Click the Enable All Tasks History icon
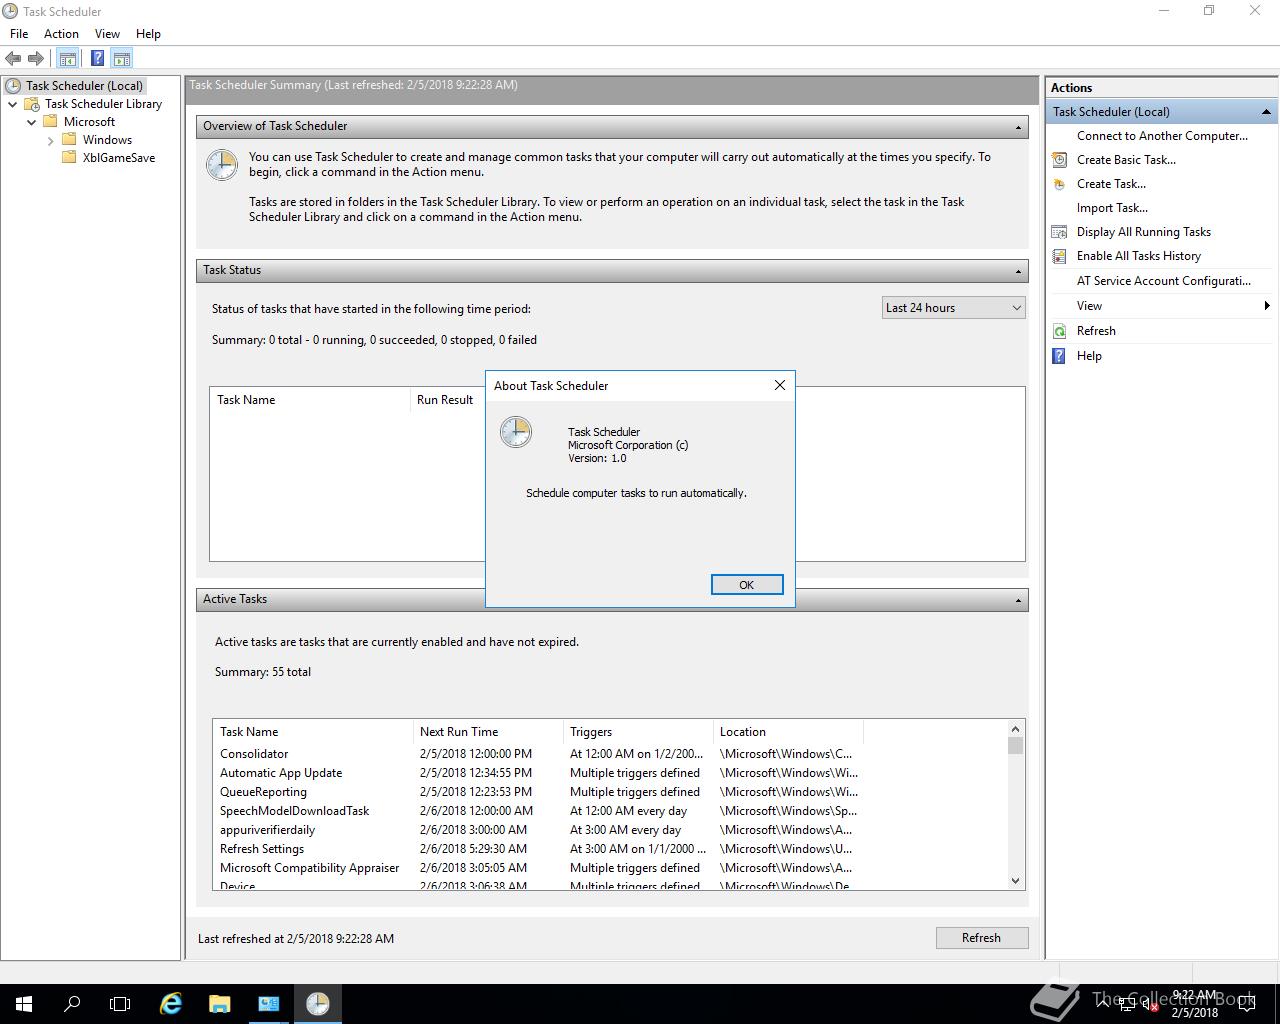Image resolution: width=1280 pixels, height=1024 pixels. click(1059, 256)
